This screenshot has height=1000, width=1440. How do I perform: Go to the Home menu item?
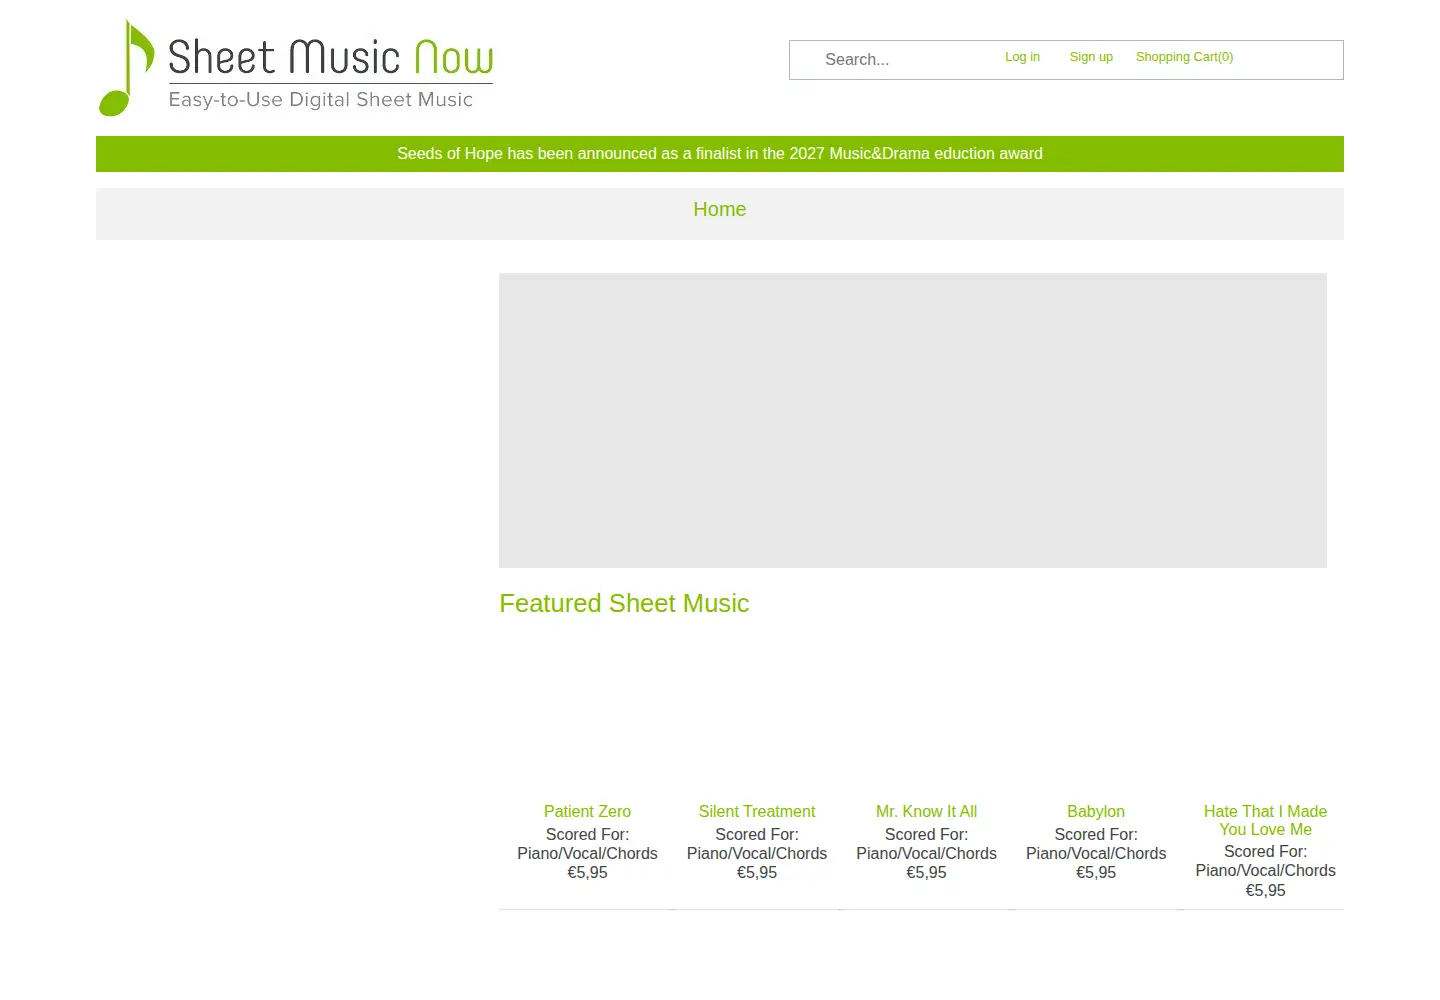(720, 209)
